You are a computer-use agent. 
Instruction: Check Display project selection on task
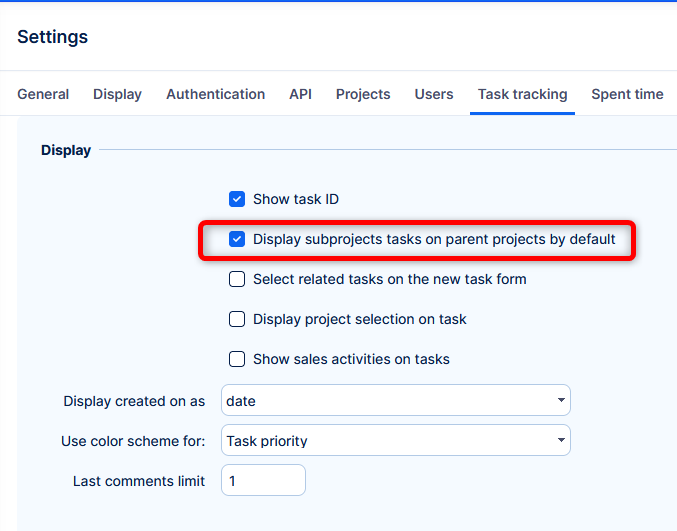tap(237, 319)
